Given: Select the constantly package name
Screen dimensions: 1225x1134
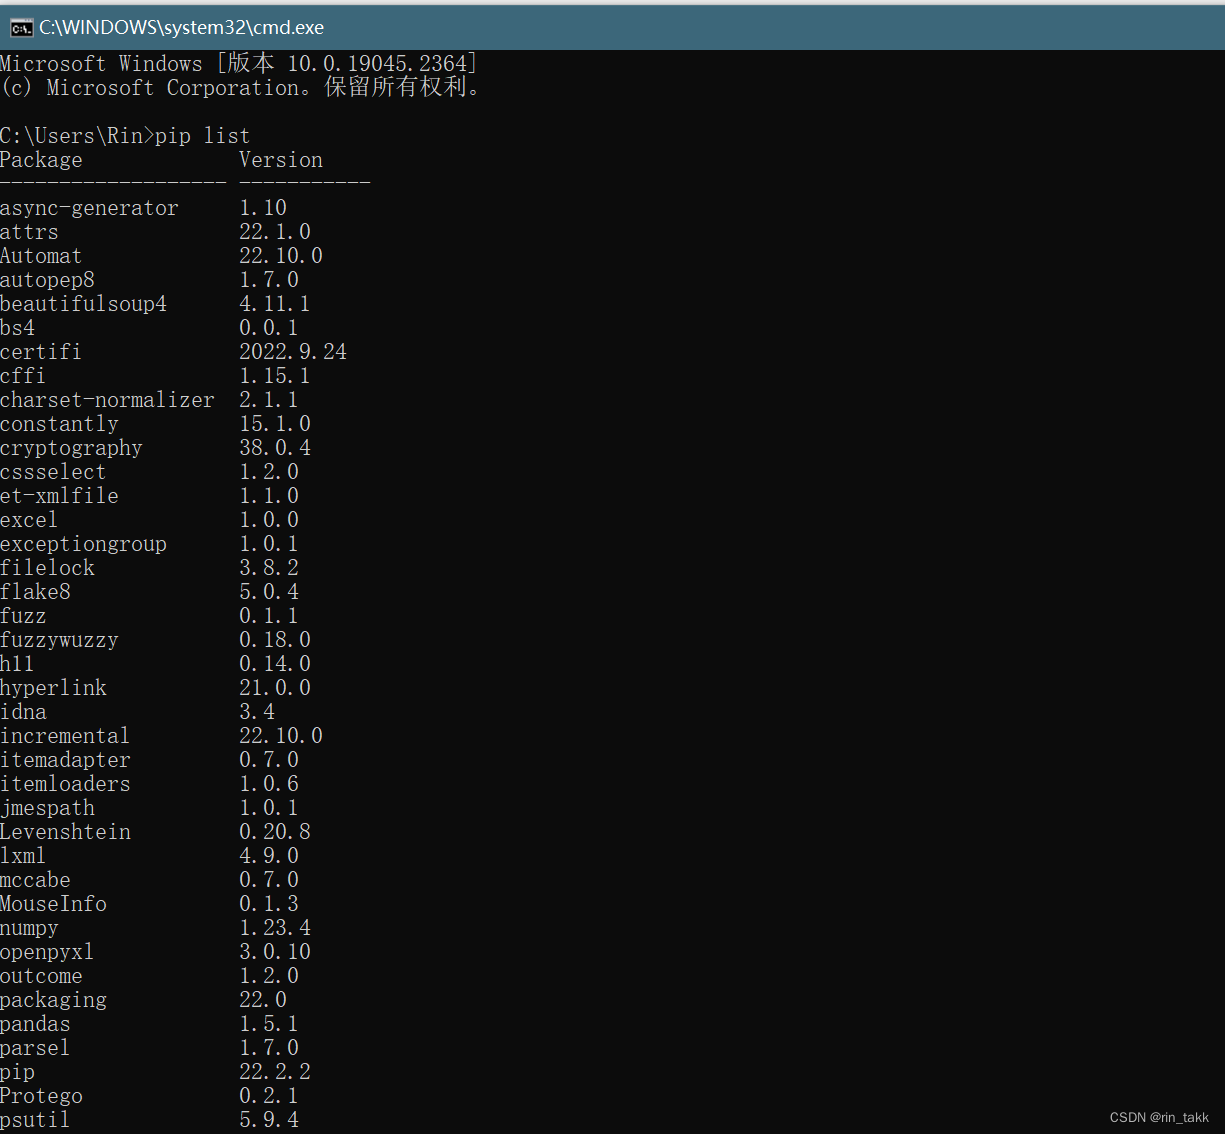Looking at the screenshot, I should click(59, 424).
